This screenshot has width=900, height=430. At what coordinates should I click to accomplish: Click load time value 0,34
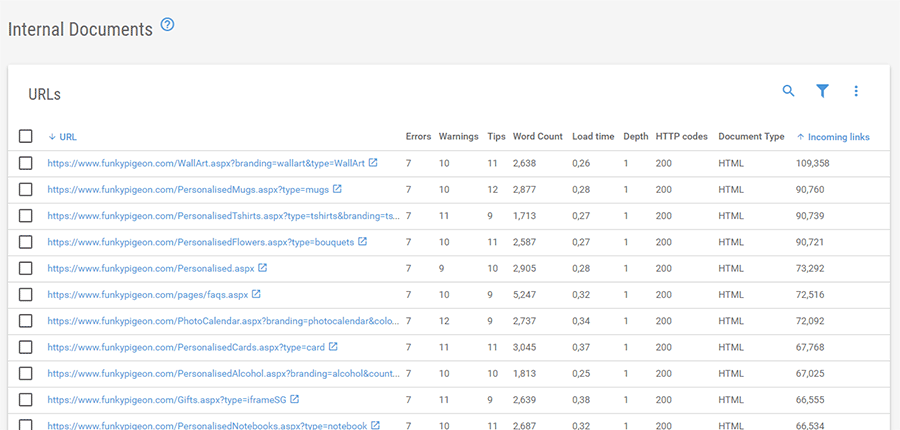tap(580, 321)
